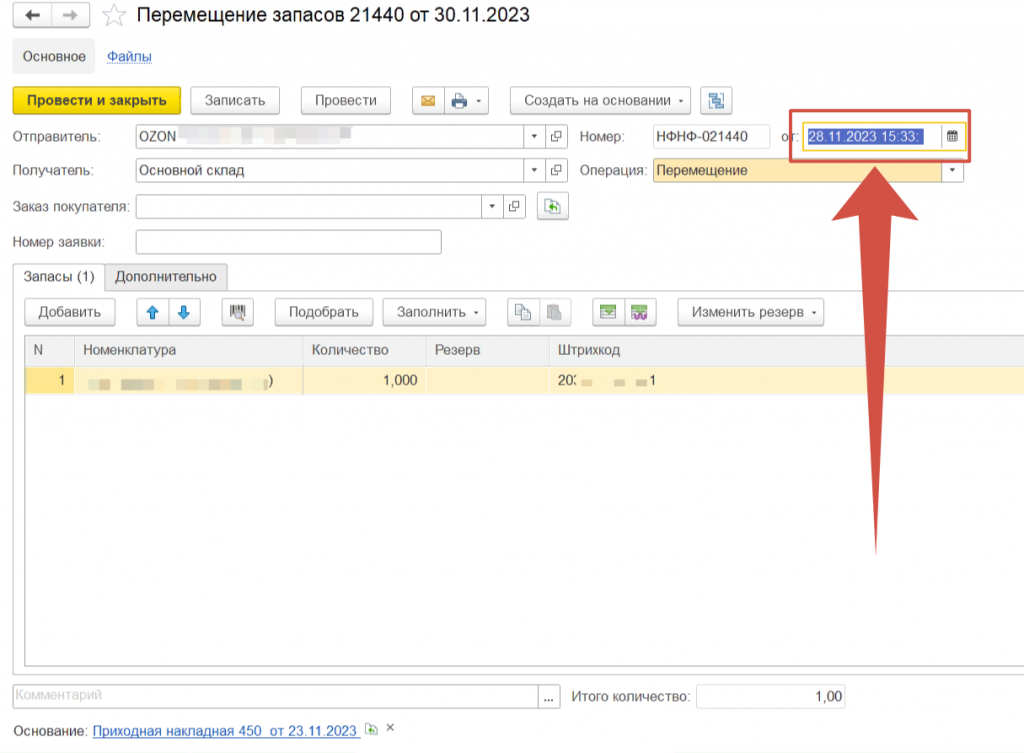Open the Файлы tab link
The height and width of the screenshot is (753, 1024).
[x=129, y=57]
